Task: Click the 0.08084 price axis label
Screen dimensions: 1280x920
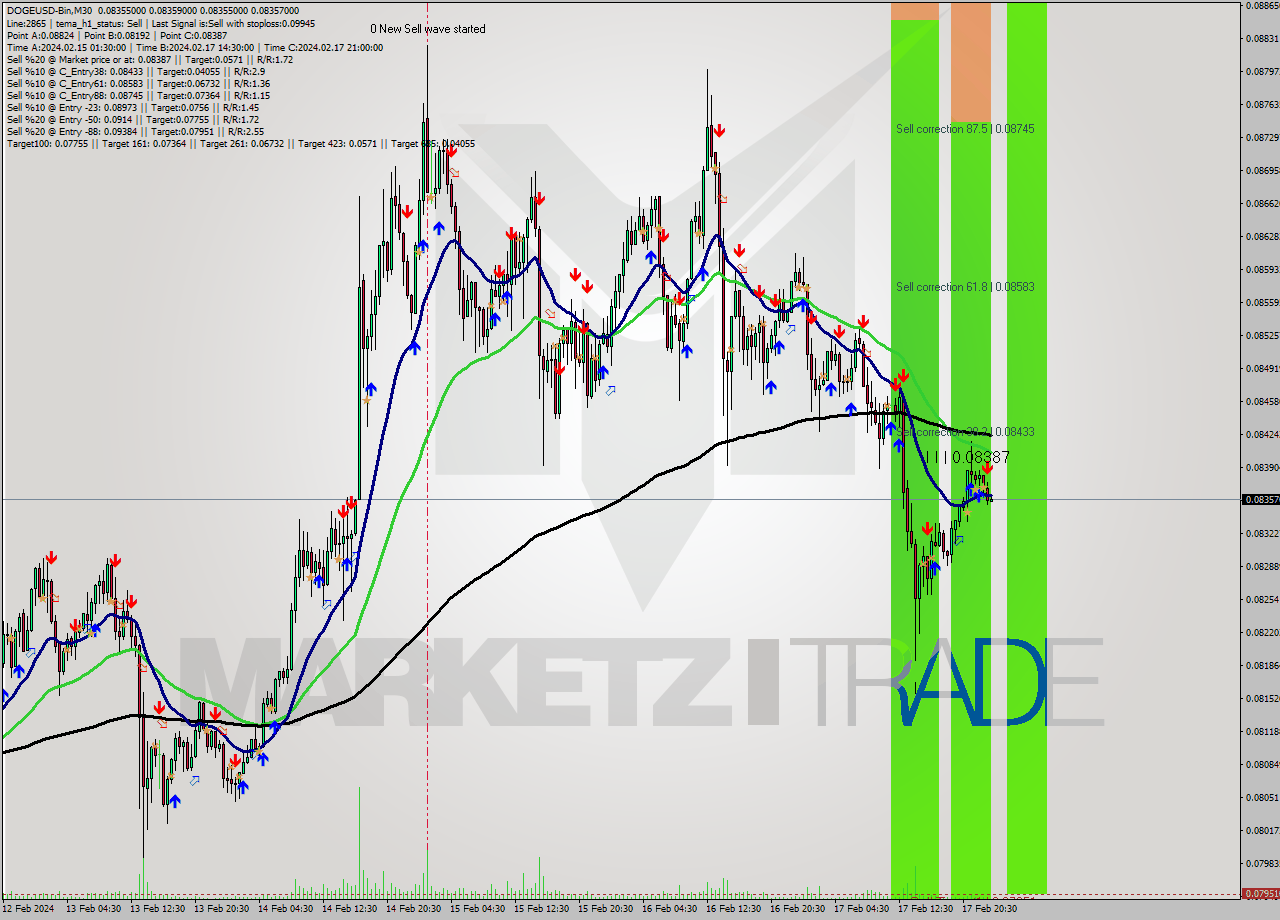Action: pyautogui.click(x=1262, y=764)
